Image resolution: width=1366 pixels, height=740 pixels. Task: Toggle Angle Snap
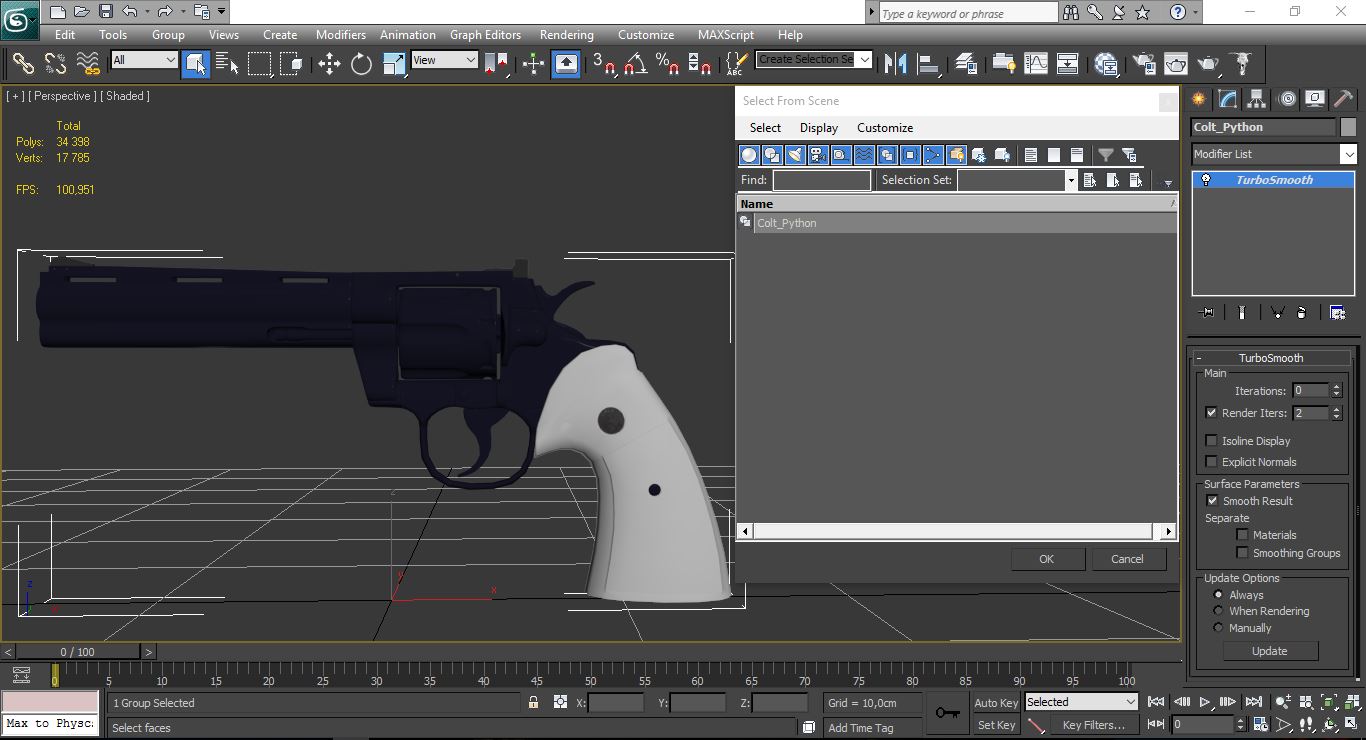tap(636, 64)
